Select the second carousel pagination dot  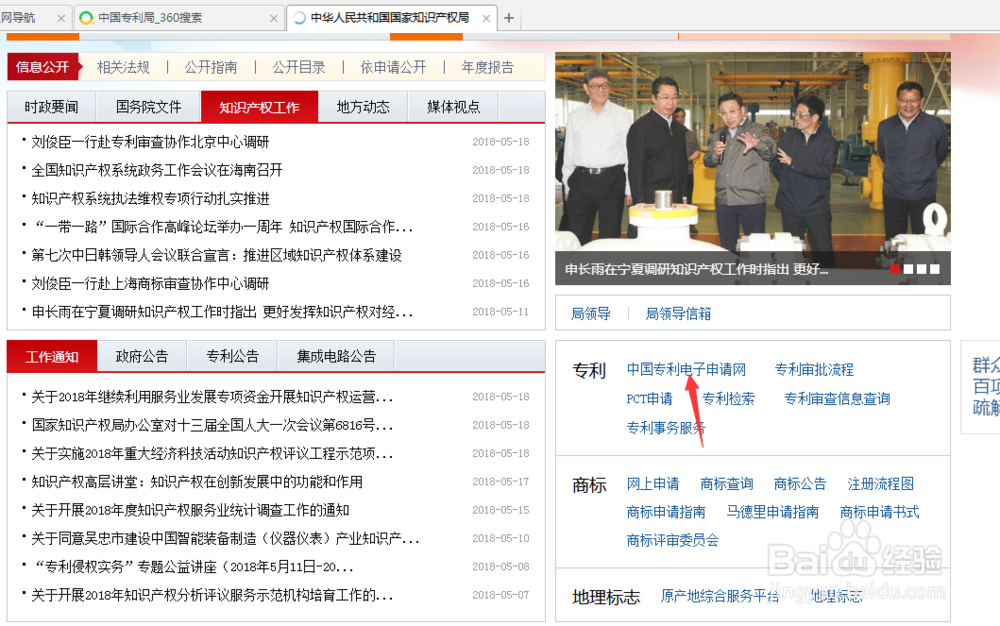(x=910, y=269)
